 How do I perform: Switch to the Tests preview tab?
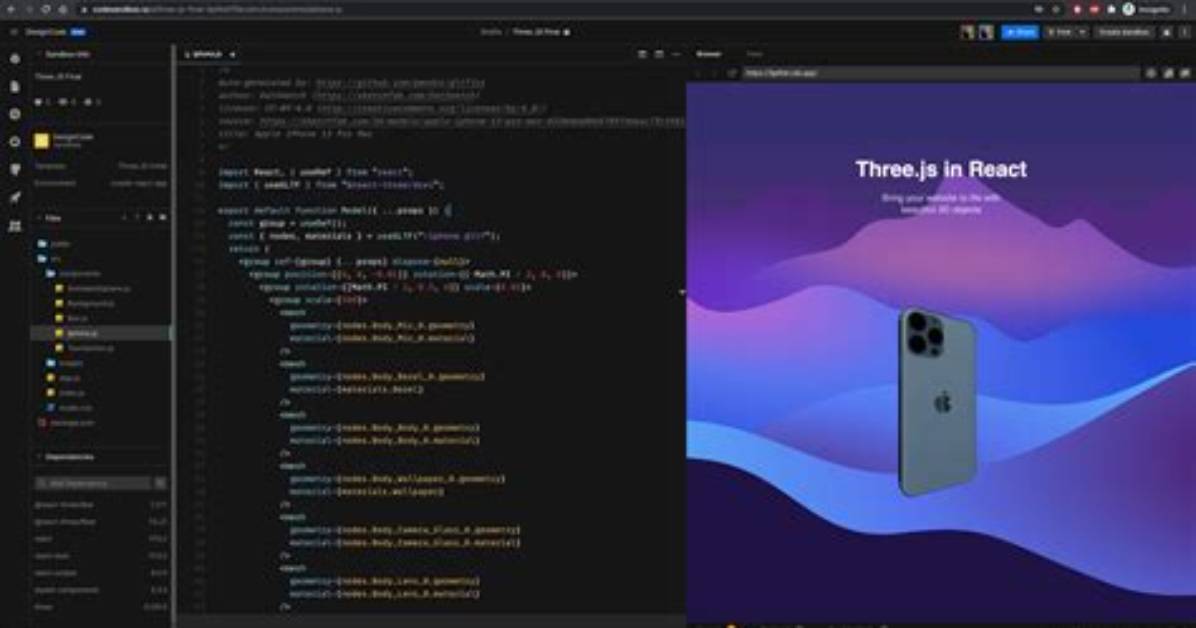tap(754, 54)
